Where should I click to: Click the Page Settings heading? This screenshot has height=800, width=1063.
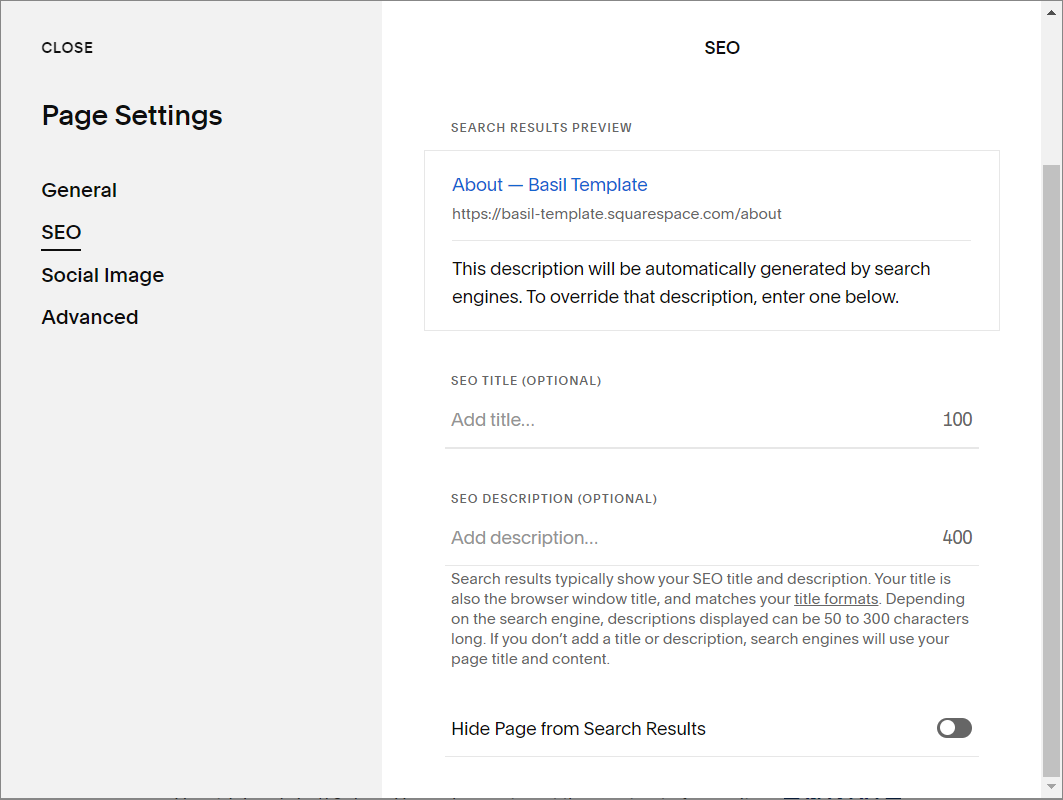click(132, 116)
